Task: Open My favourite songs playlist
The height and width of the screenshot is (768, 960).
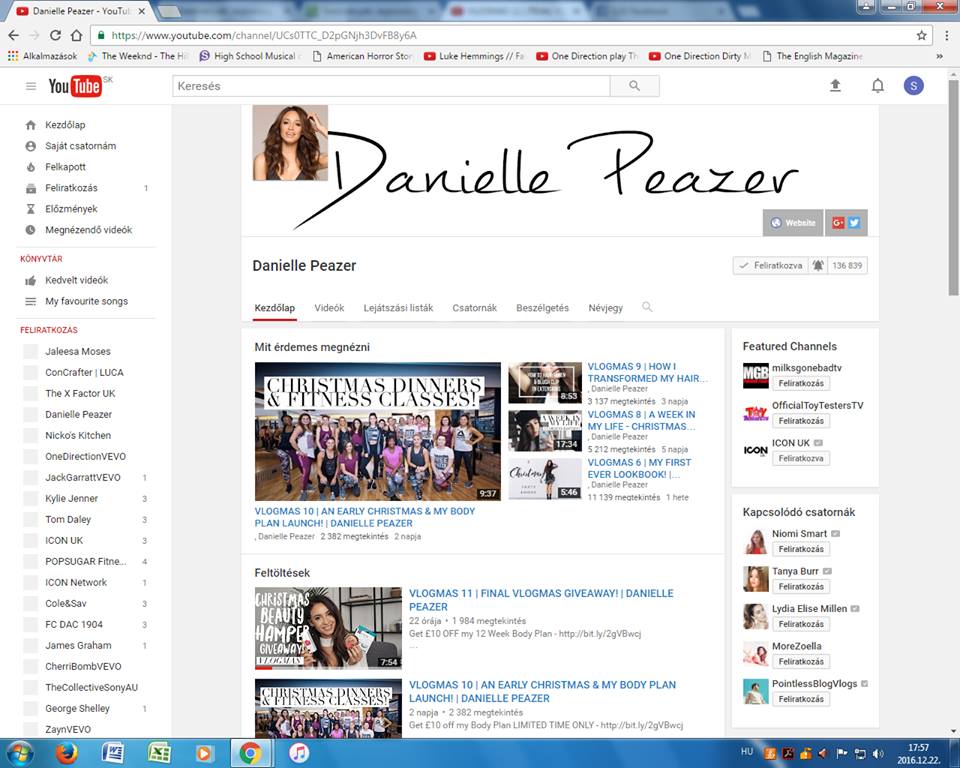Action: click(x=86, y=301)
